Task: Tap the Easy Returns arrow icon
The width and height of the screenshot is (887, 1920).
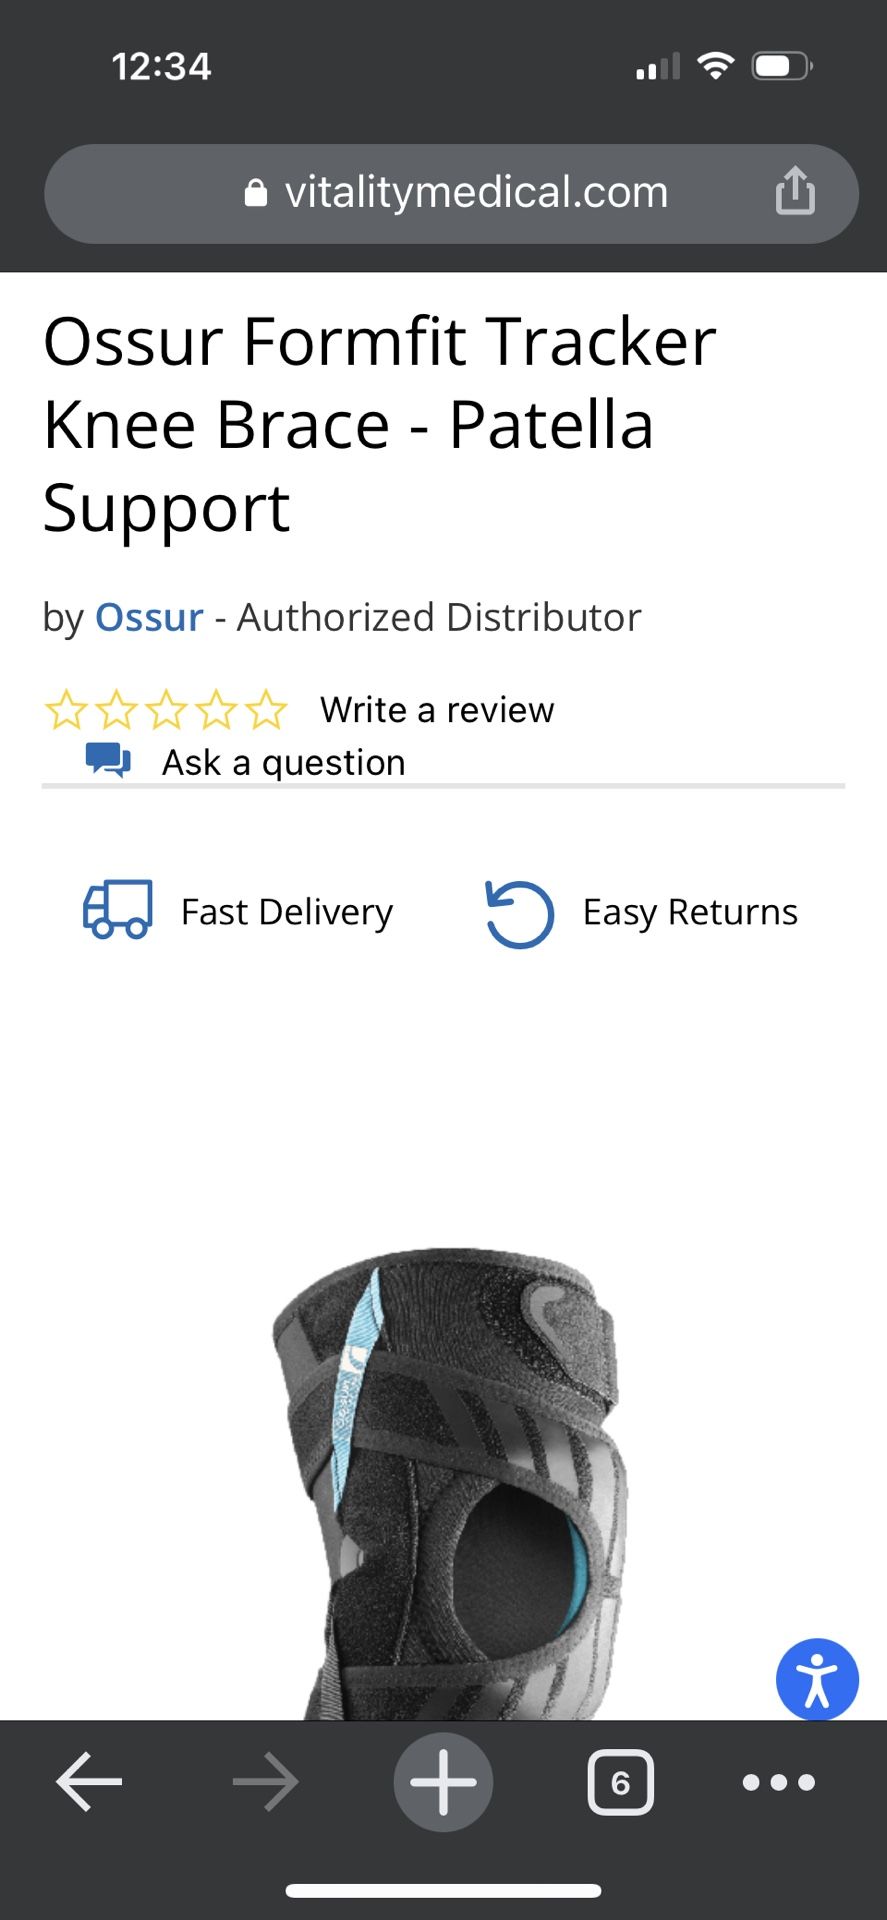Action: click(x=519, y=913)
